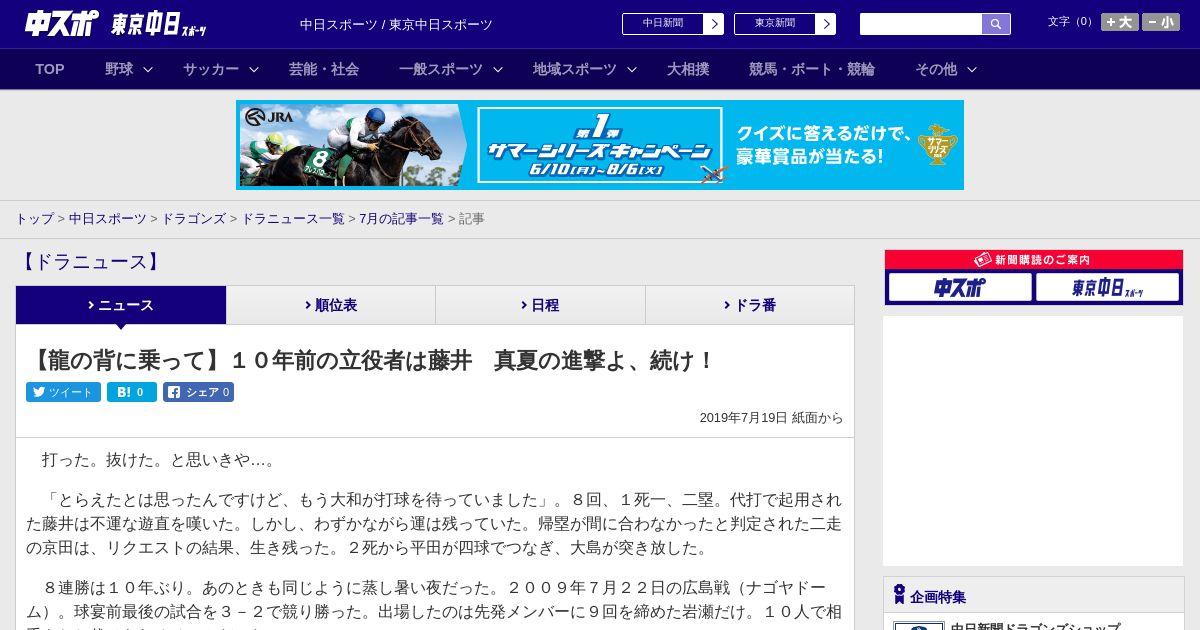The height and width of the screenshot is (630, 1200).
Task: Switch to the ドラ番 tab
Action: 750,305
